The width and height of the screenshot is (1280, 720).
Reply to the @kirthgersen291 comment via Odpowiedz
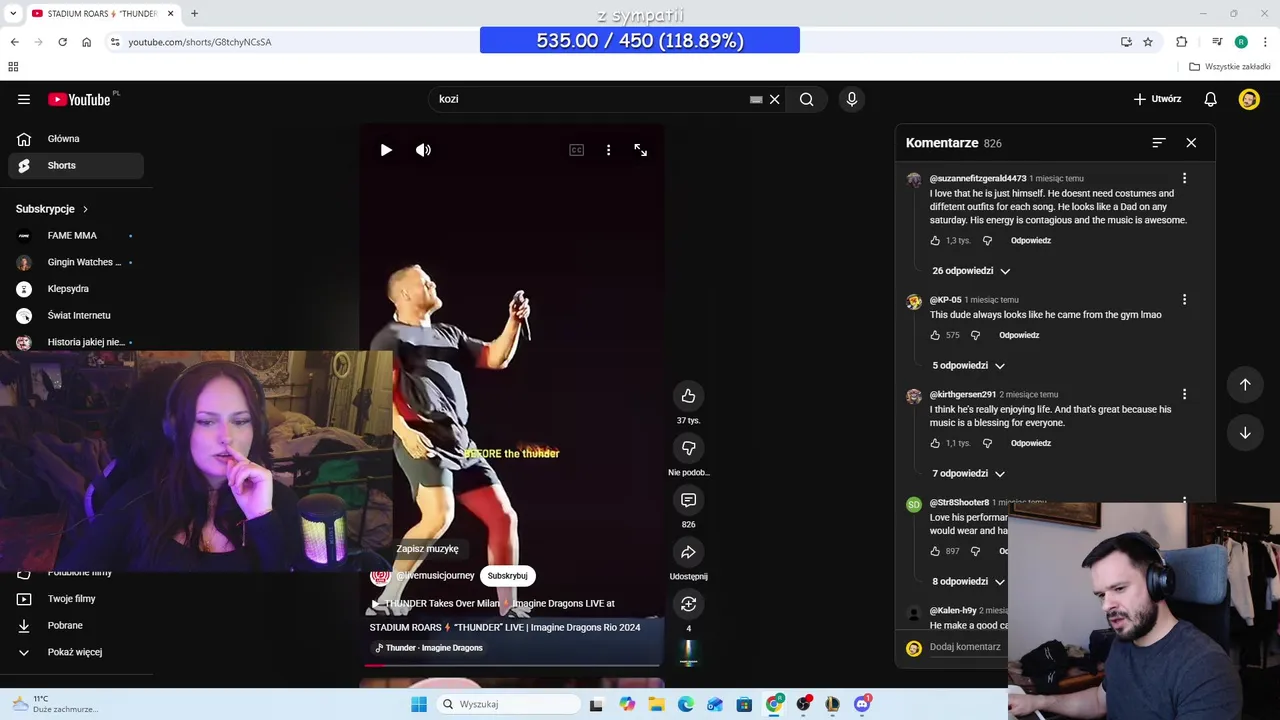(x=1031, y=444)
